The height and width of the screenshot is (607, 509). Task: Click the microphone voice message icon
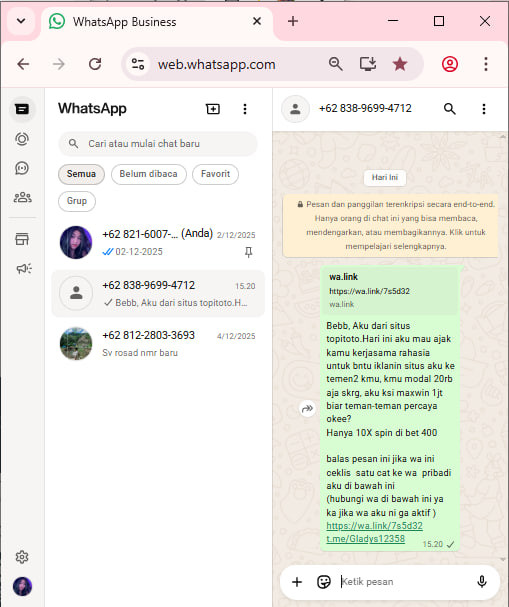(x=482, y=581)
